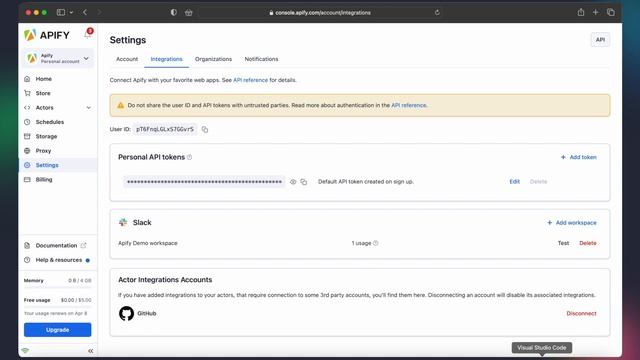
Task: Select Settings in the sidebar
Action: pos(47,165)
